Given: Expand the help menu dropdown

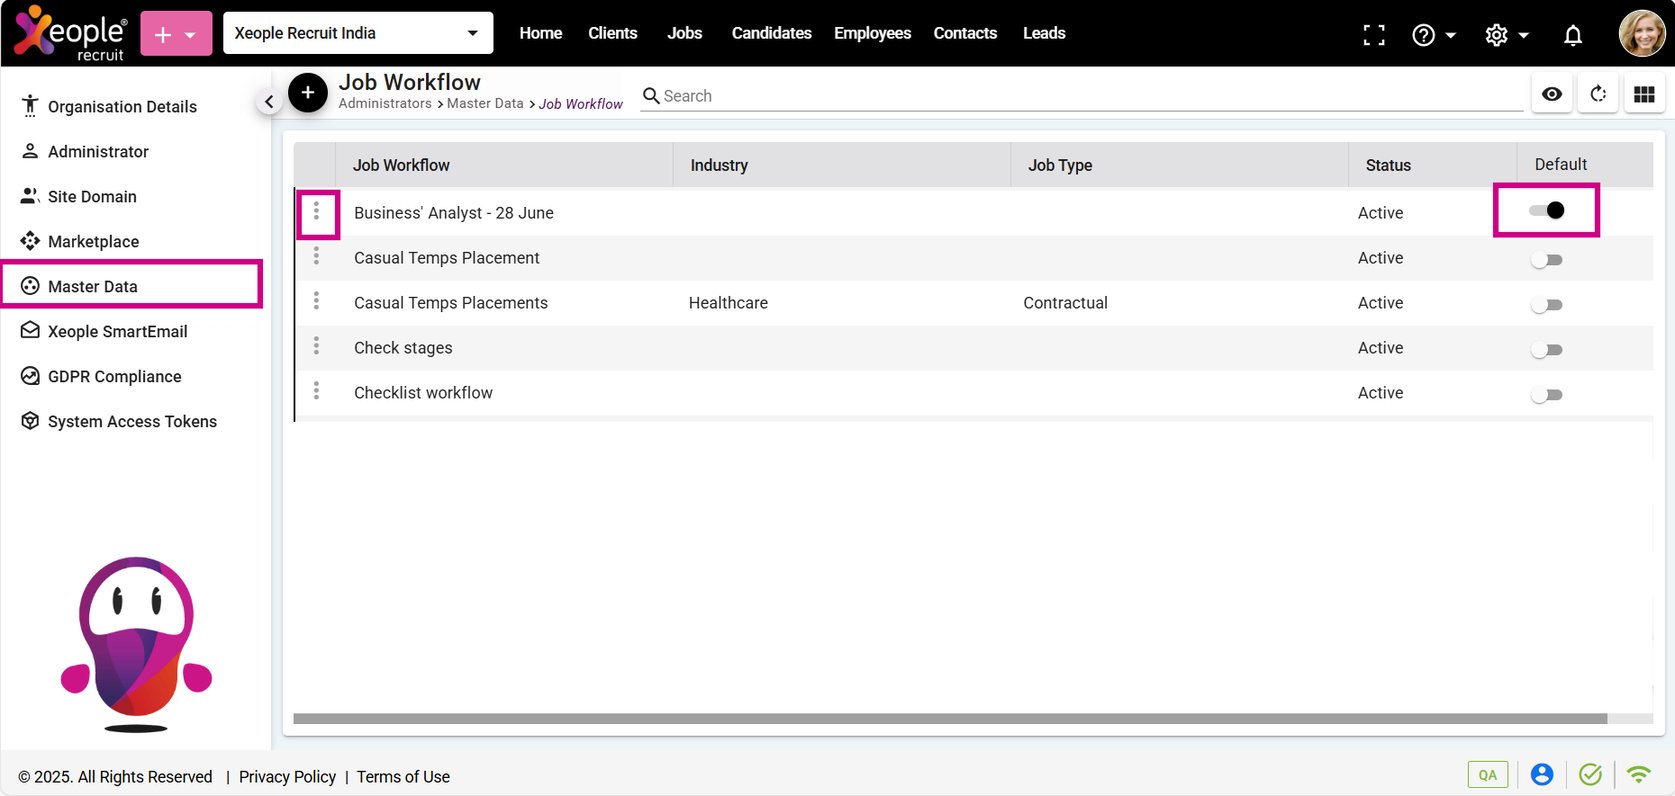Looking at the screenshot, I should (1434, 35).
